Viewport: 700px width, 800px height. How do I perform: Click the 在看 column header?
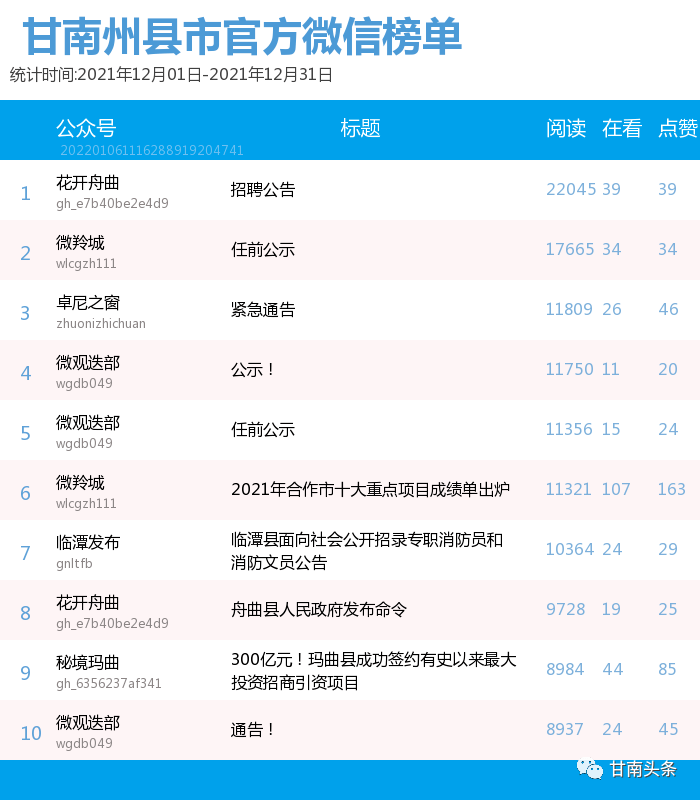pos(622,128)
